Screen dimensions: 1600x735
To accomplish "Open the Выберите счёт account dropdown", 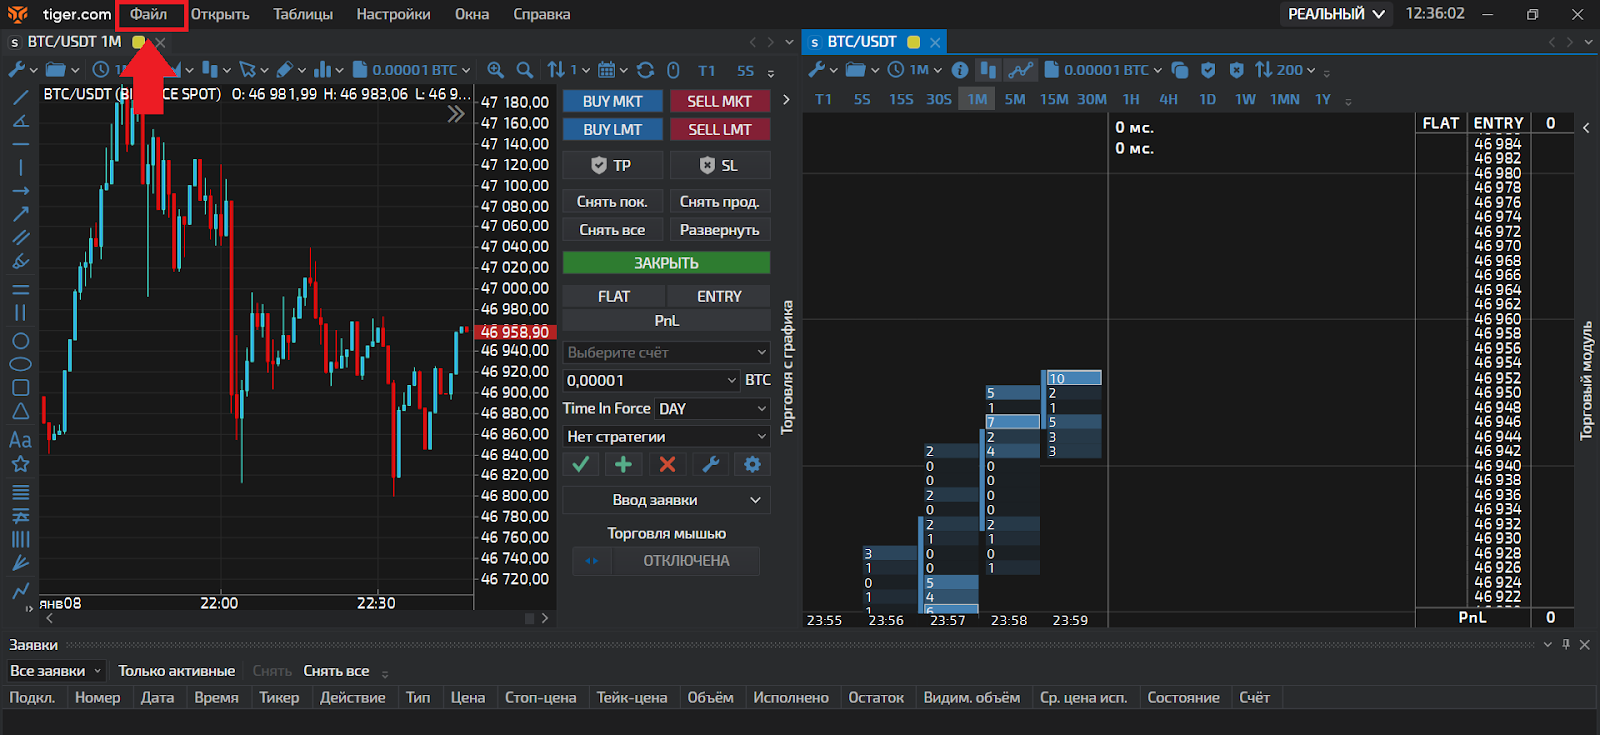I will 666,352.
